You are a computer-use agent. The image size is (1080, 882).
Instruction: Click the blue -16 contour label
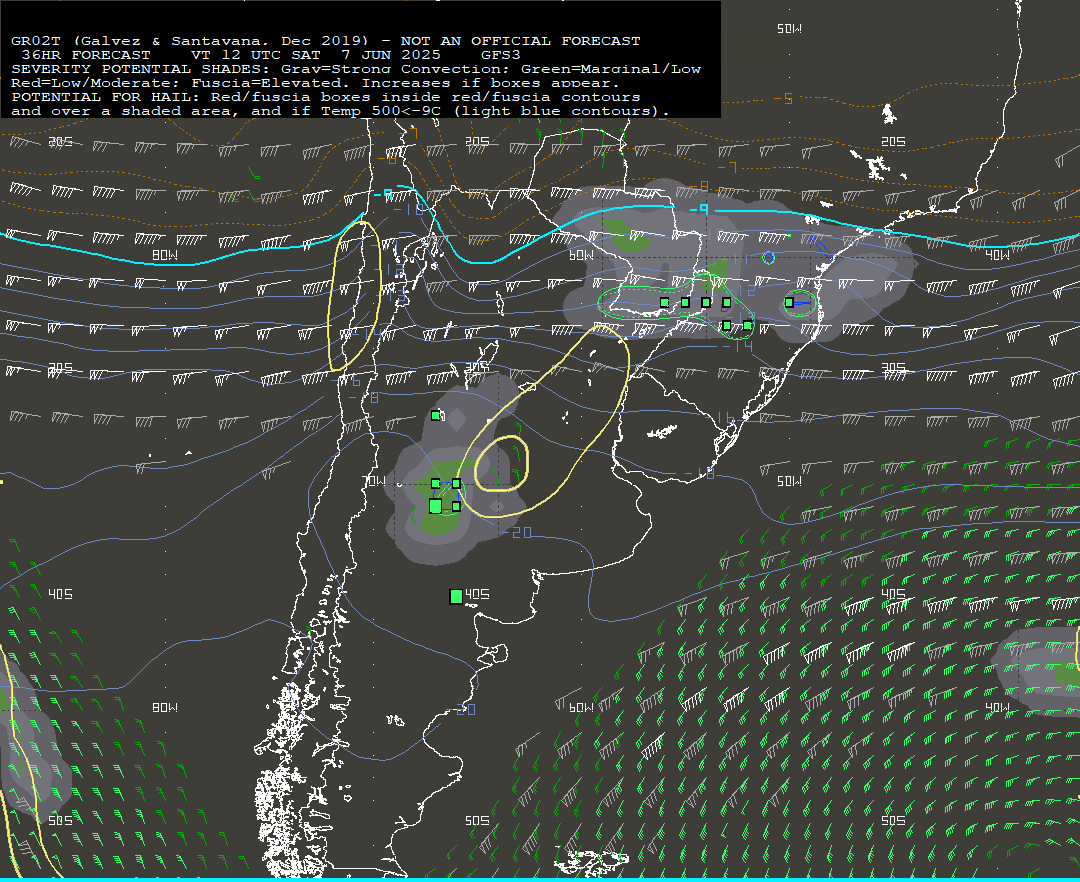click(722, 418)
